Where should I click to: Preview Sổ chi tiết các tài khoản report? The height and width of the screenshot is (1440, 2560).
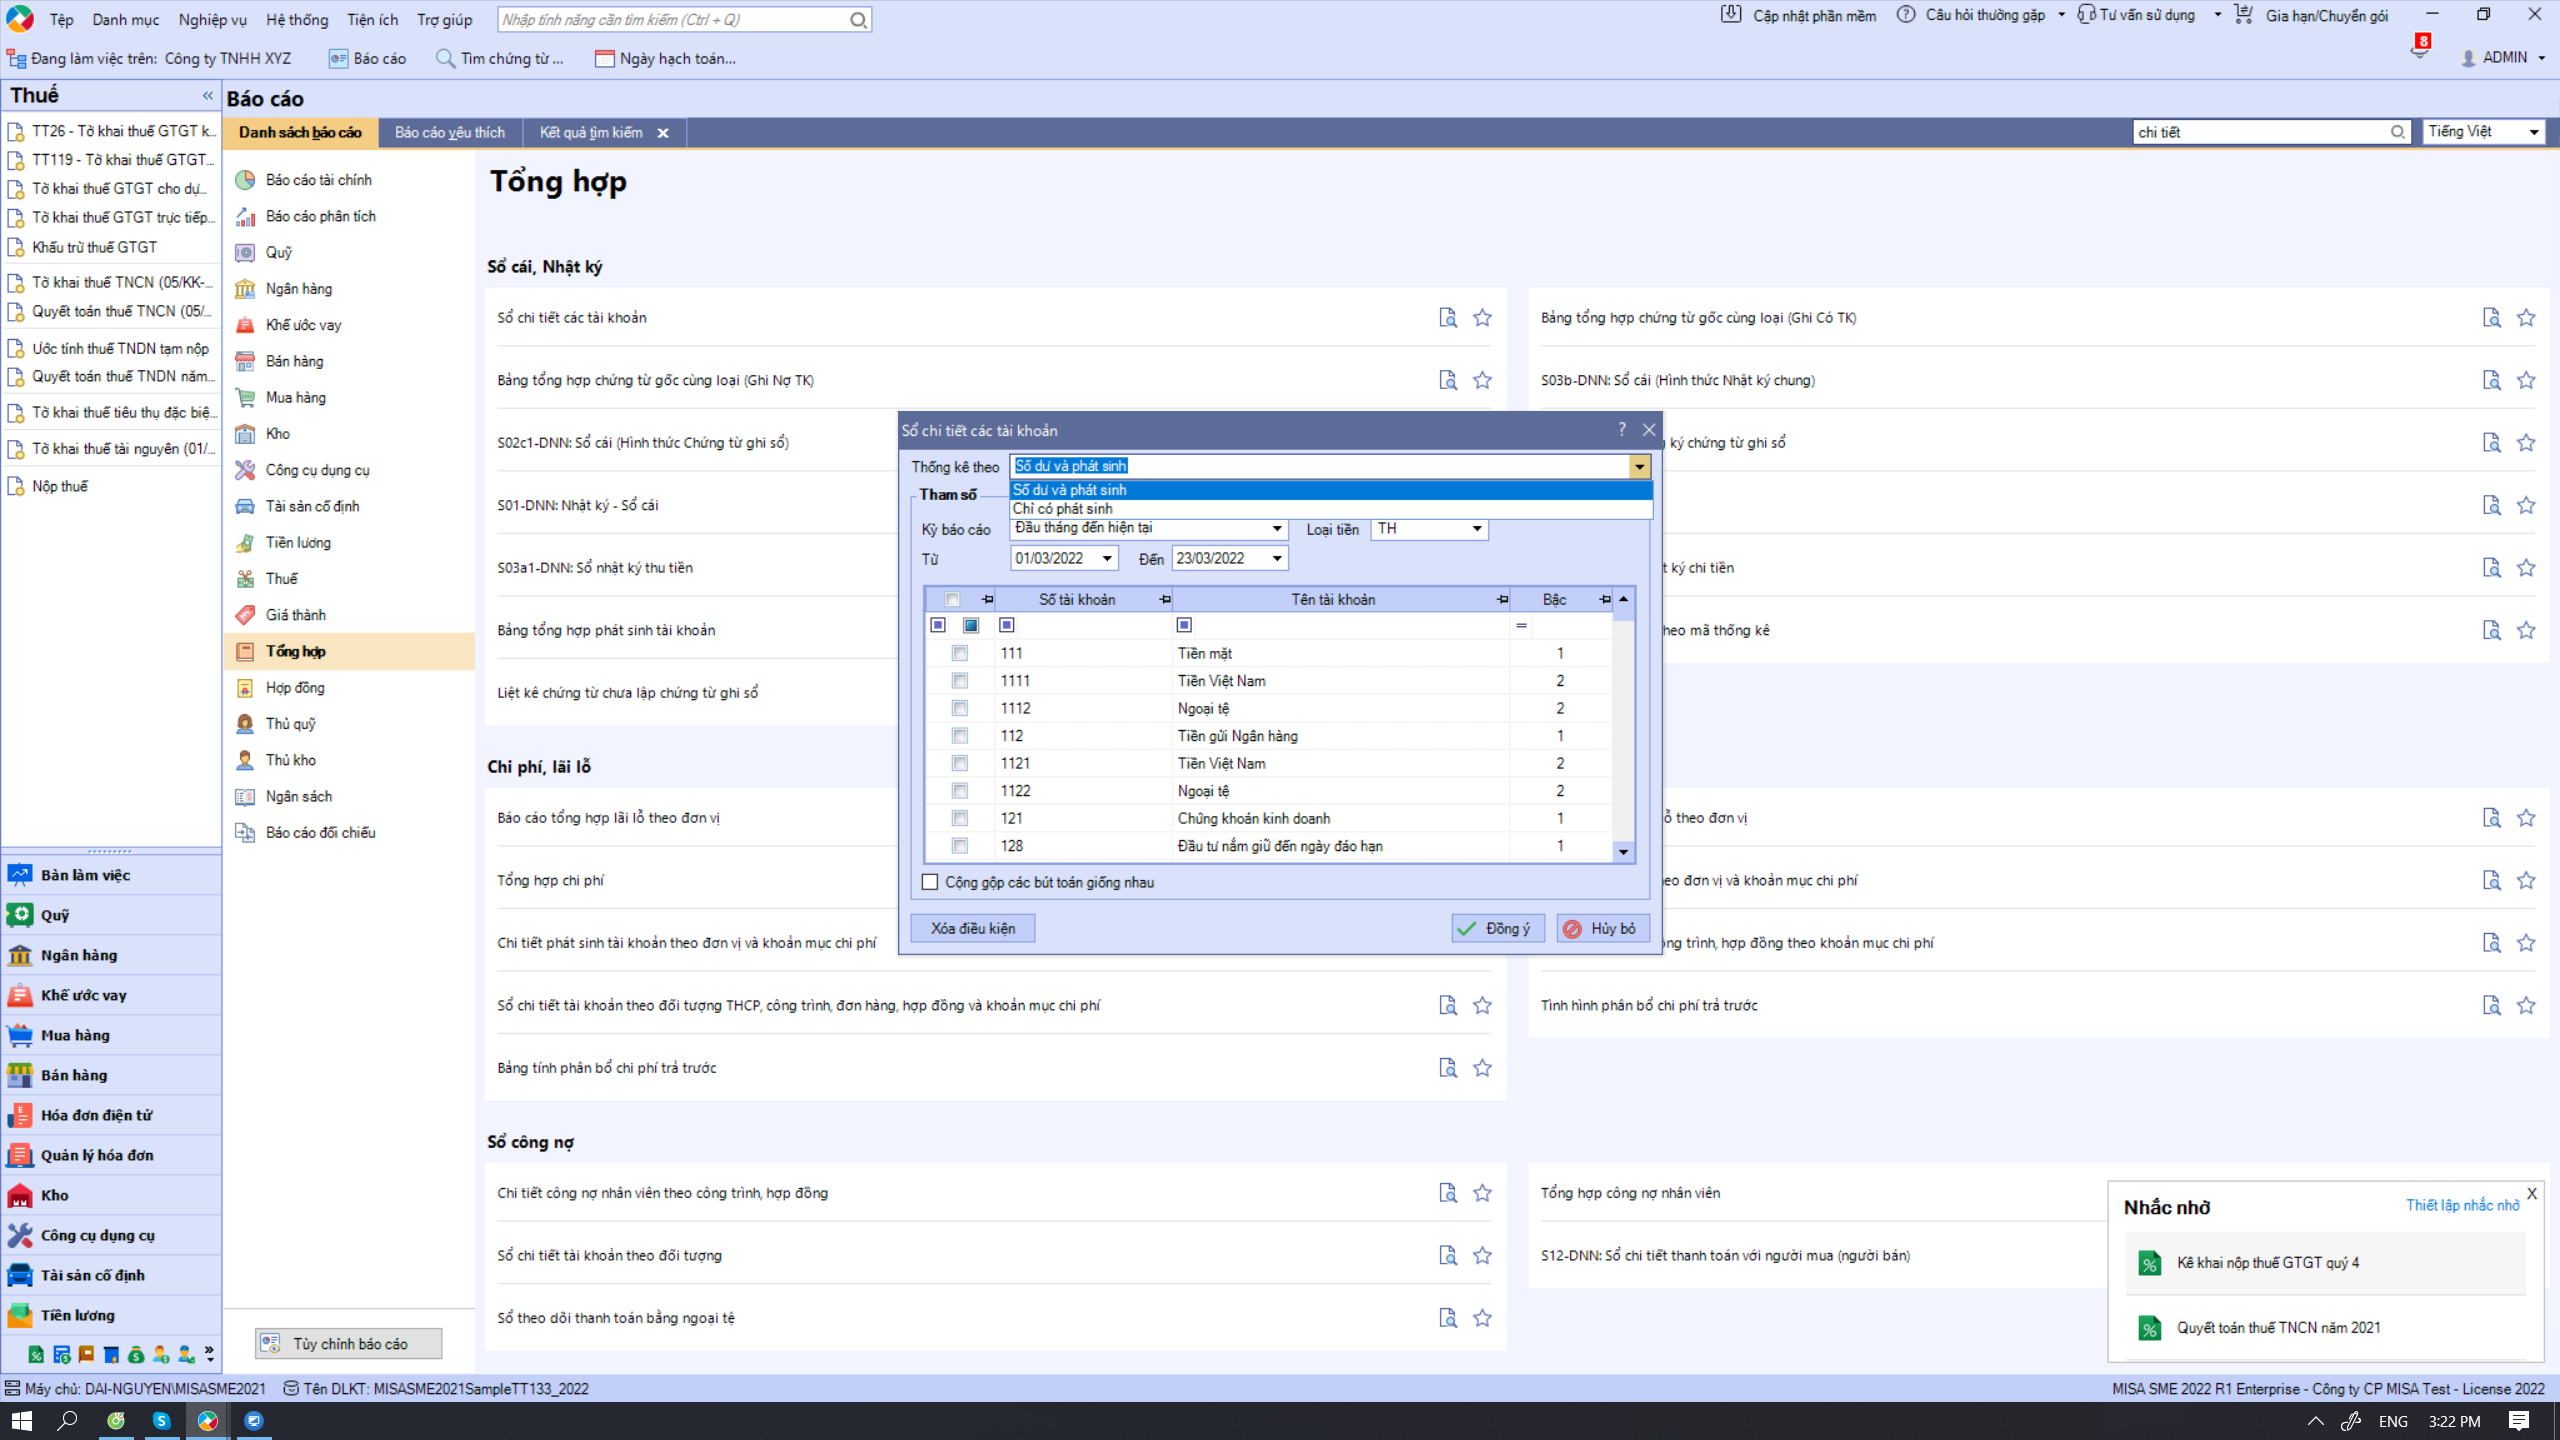[x=1447, y=318]
